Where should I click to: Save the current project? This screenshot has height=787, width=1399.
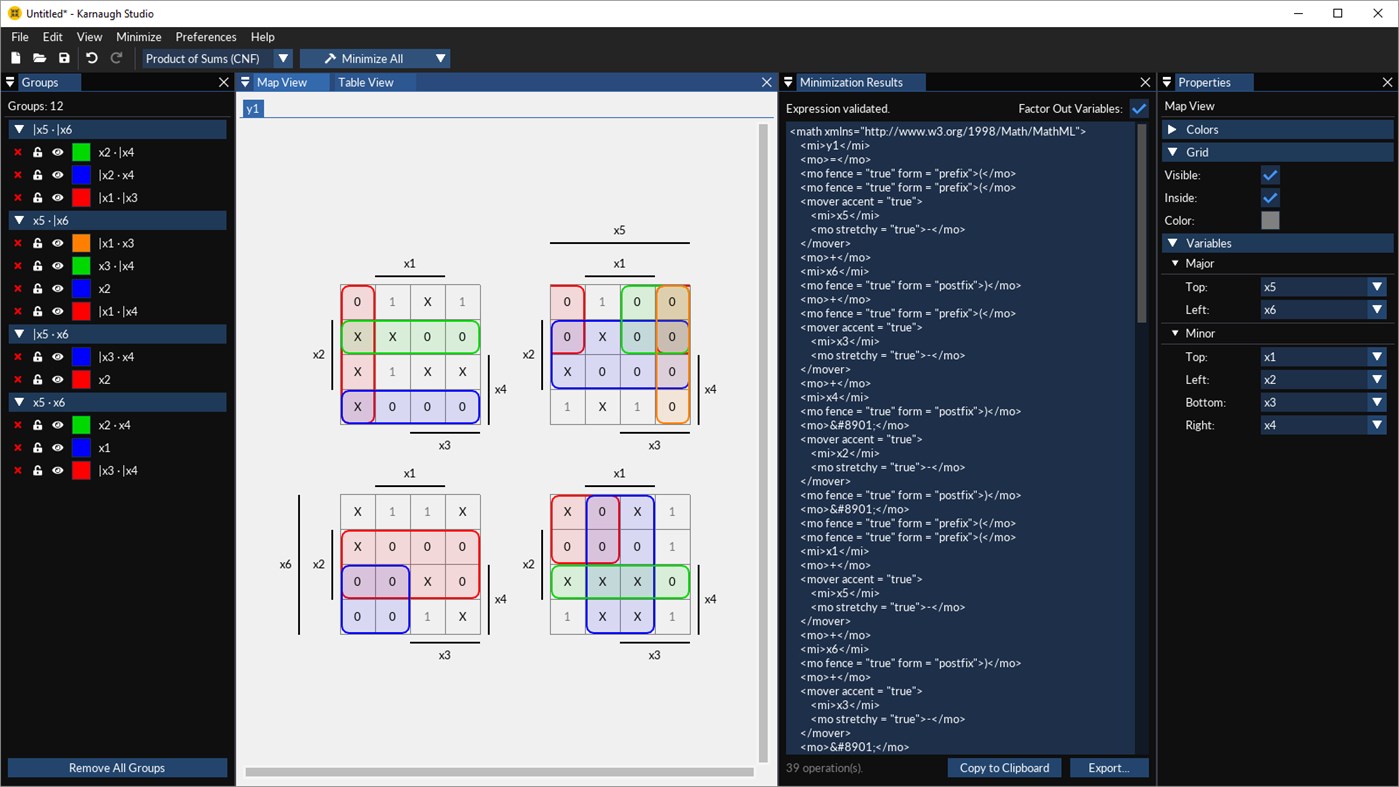(63, 58)
